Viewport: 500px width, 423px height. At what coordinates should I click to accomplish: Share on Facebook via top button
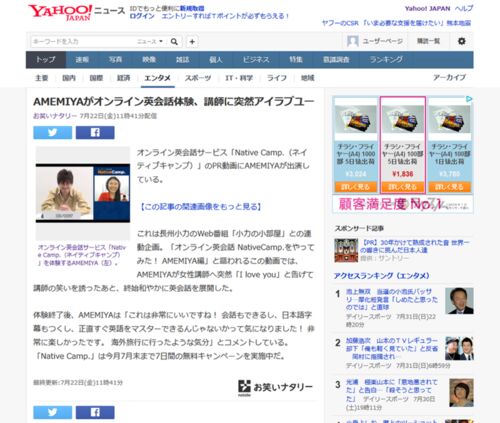(95, 132)
